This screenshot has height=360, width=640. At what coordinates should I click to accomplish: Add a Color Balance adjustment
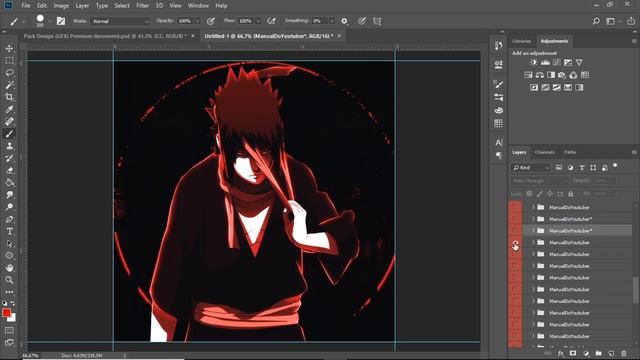(540, 75)
